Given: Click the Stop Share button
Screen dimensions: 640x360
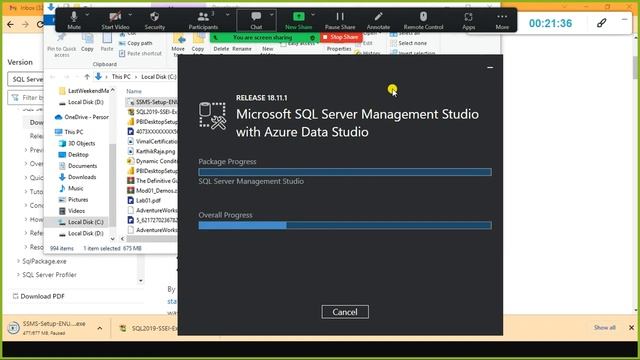Looking at the screenshot, I should click(x=341, y=37).
